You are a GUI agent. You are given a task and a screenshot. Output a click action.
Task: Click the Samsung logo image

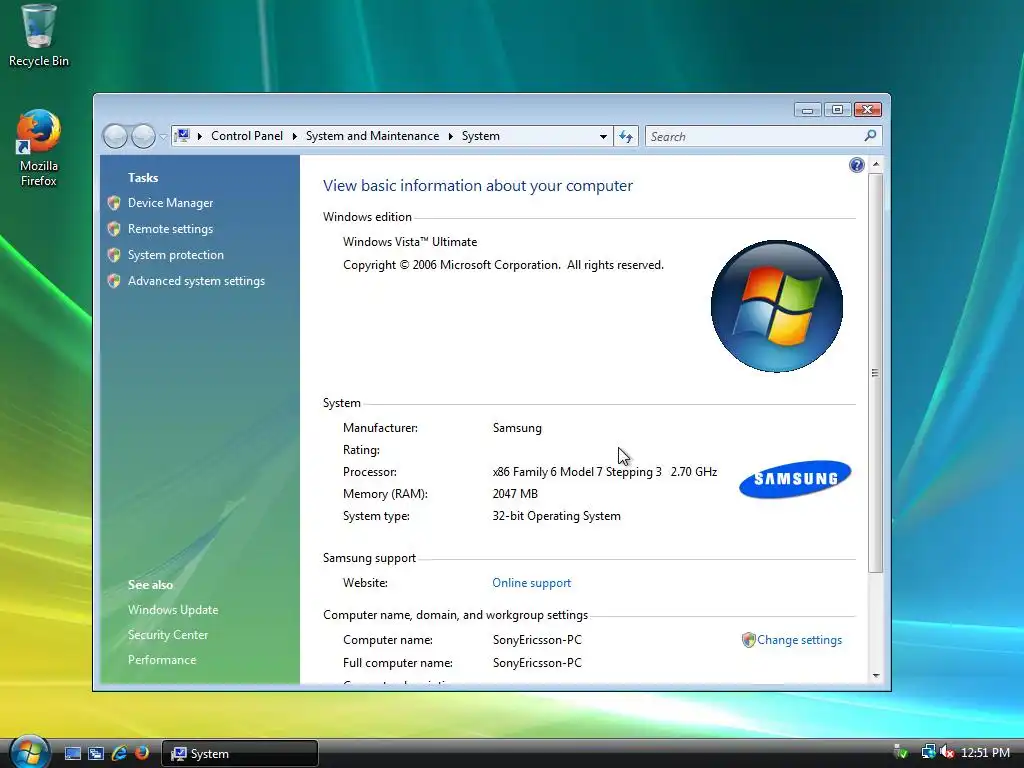795,479
